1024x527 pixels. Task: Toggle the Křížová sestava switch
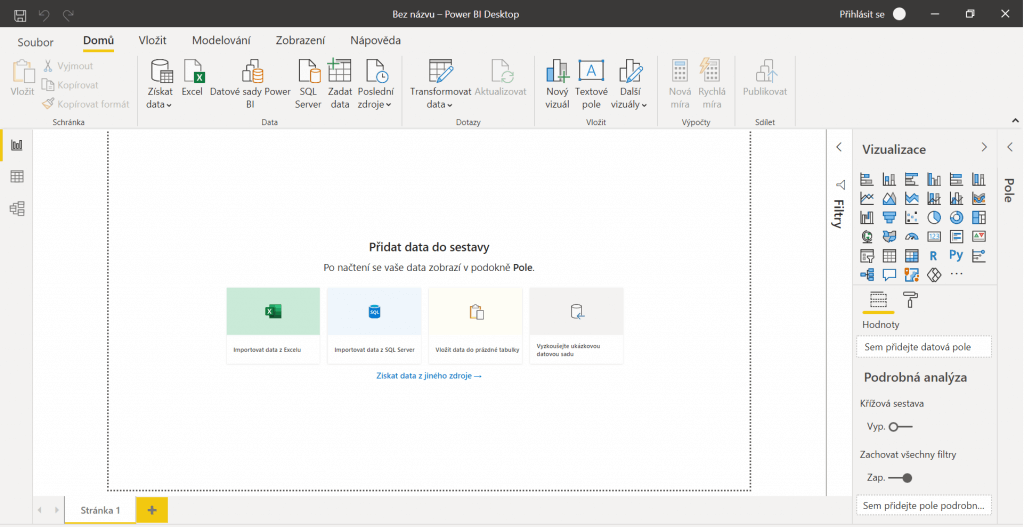point(900,426)
